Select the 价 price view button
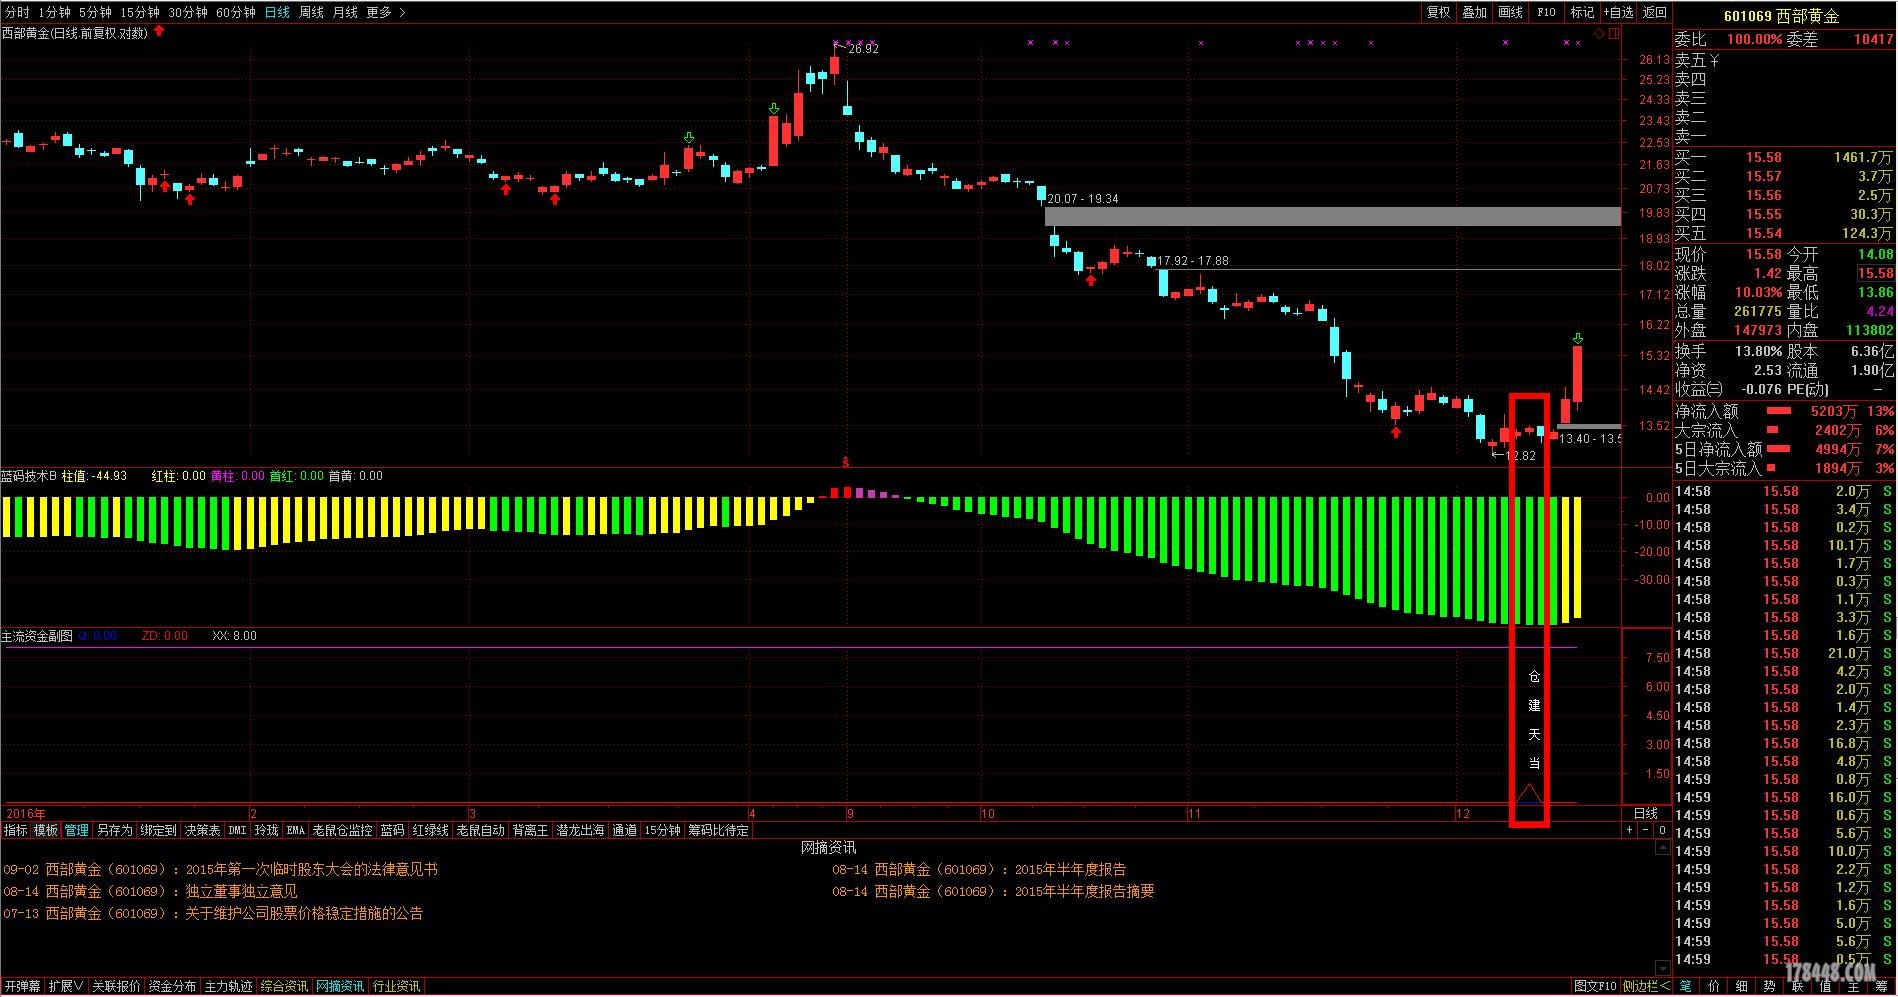1898x997 pixels. click(1714, 987)
